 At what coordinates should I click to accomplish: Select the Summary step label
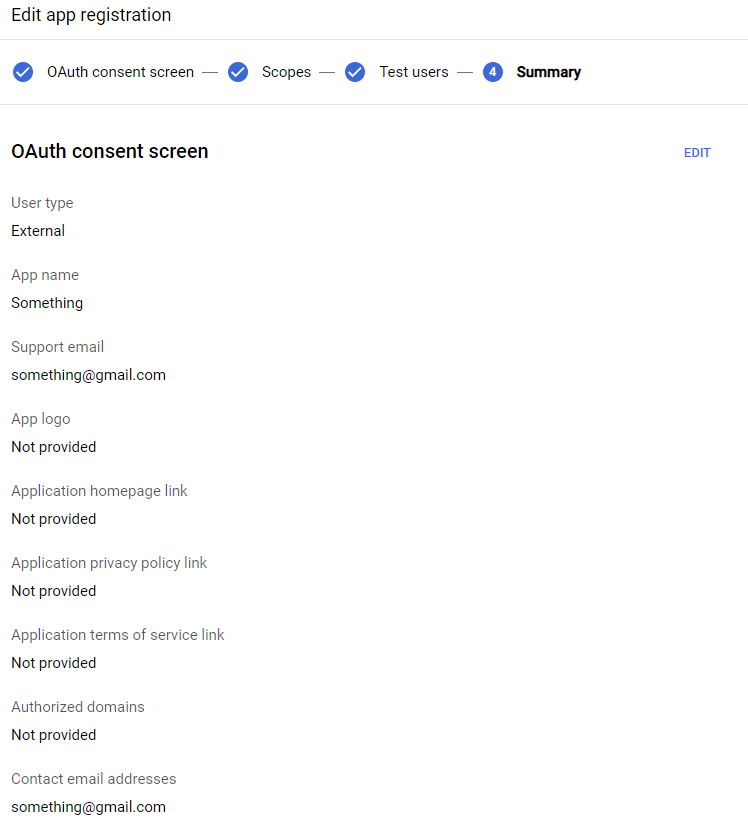point(548,72)
